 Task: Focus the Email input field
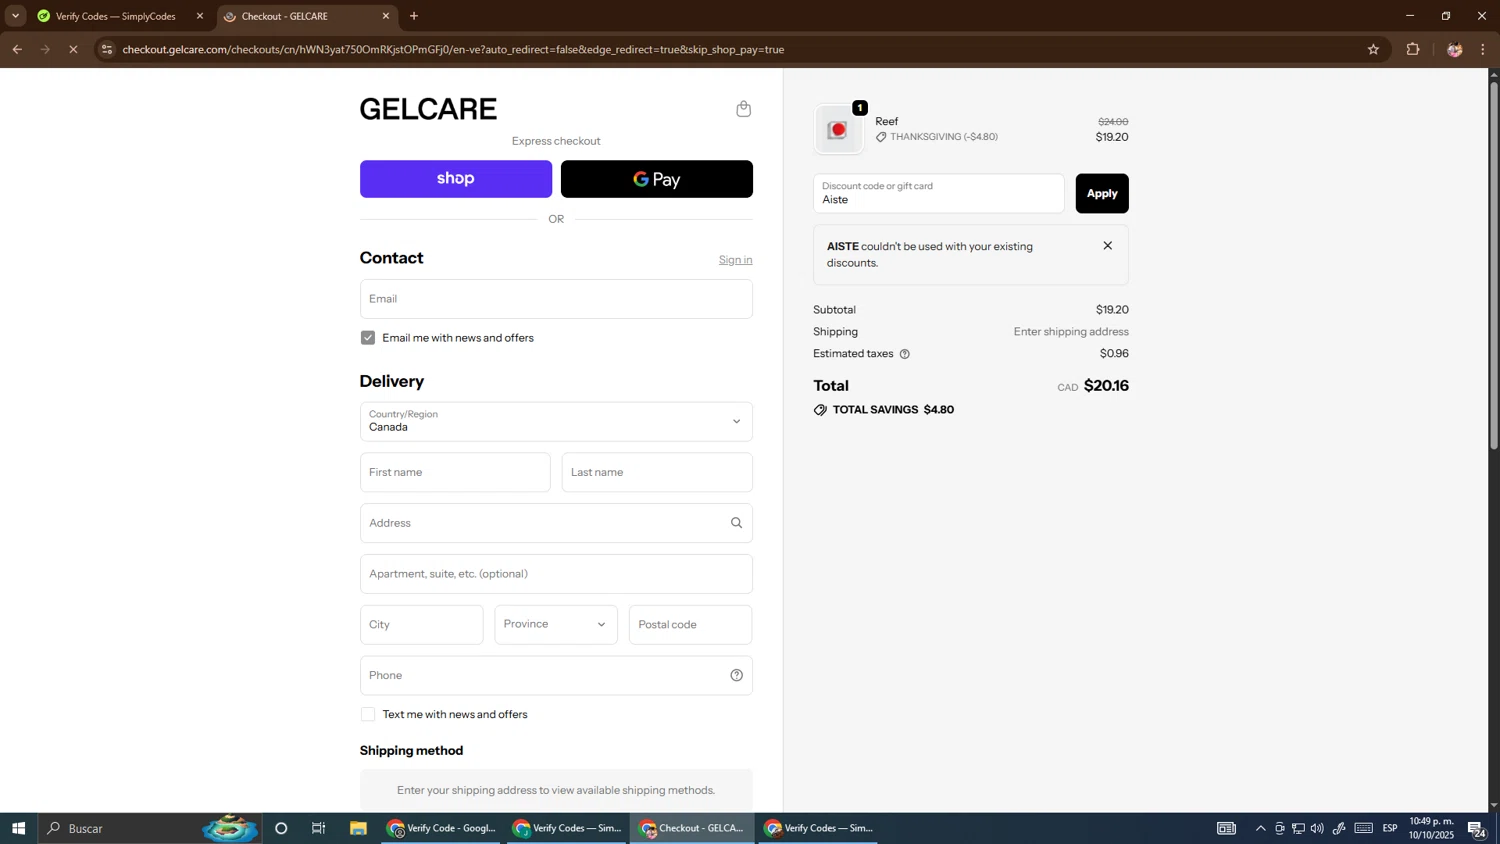[x=556, y=299]
